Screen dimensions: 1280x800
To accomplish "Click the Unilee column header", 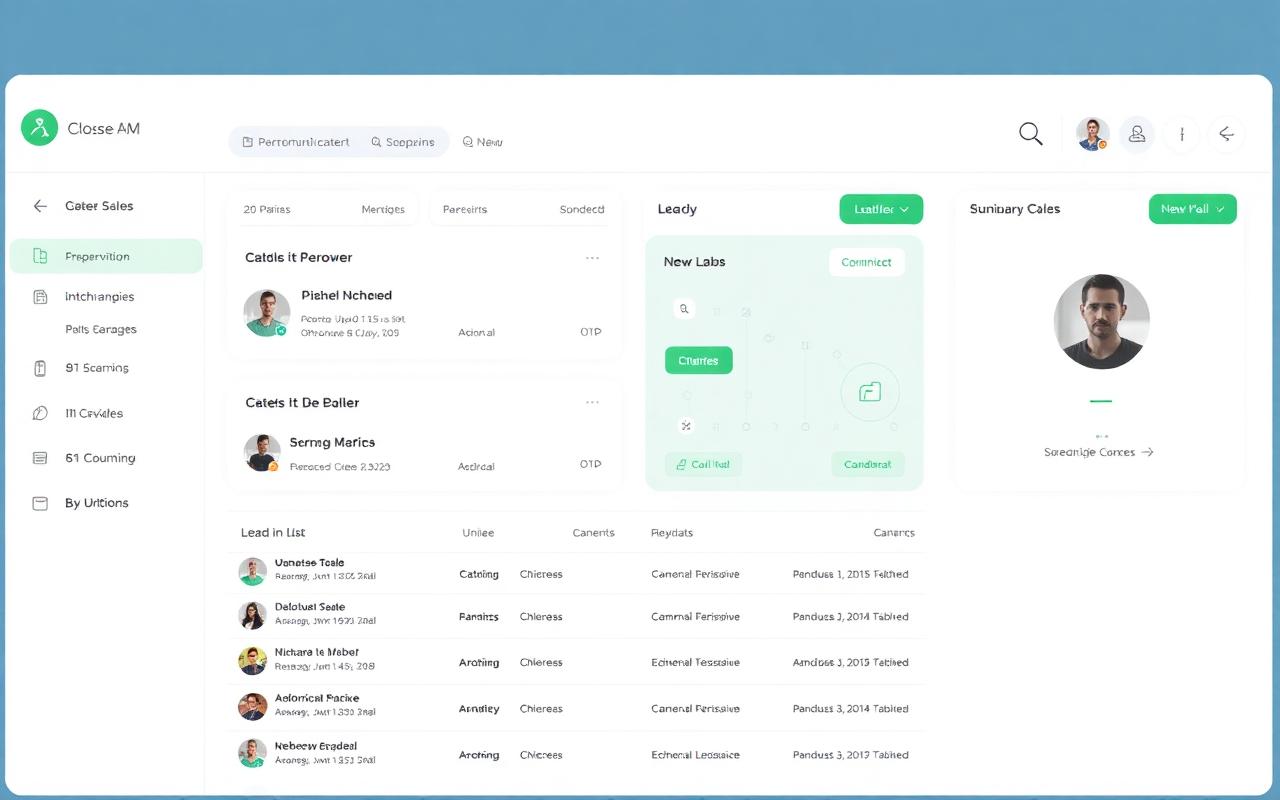I will click(x=478, y=533).
